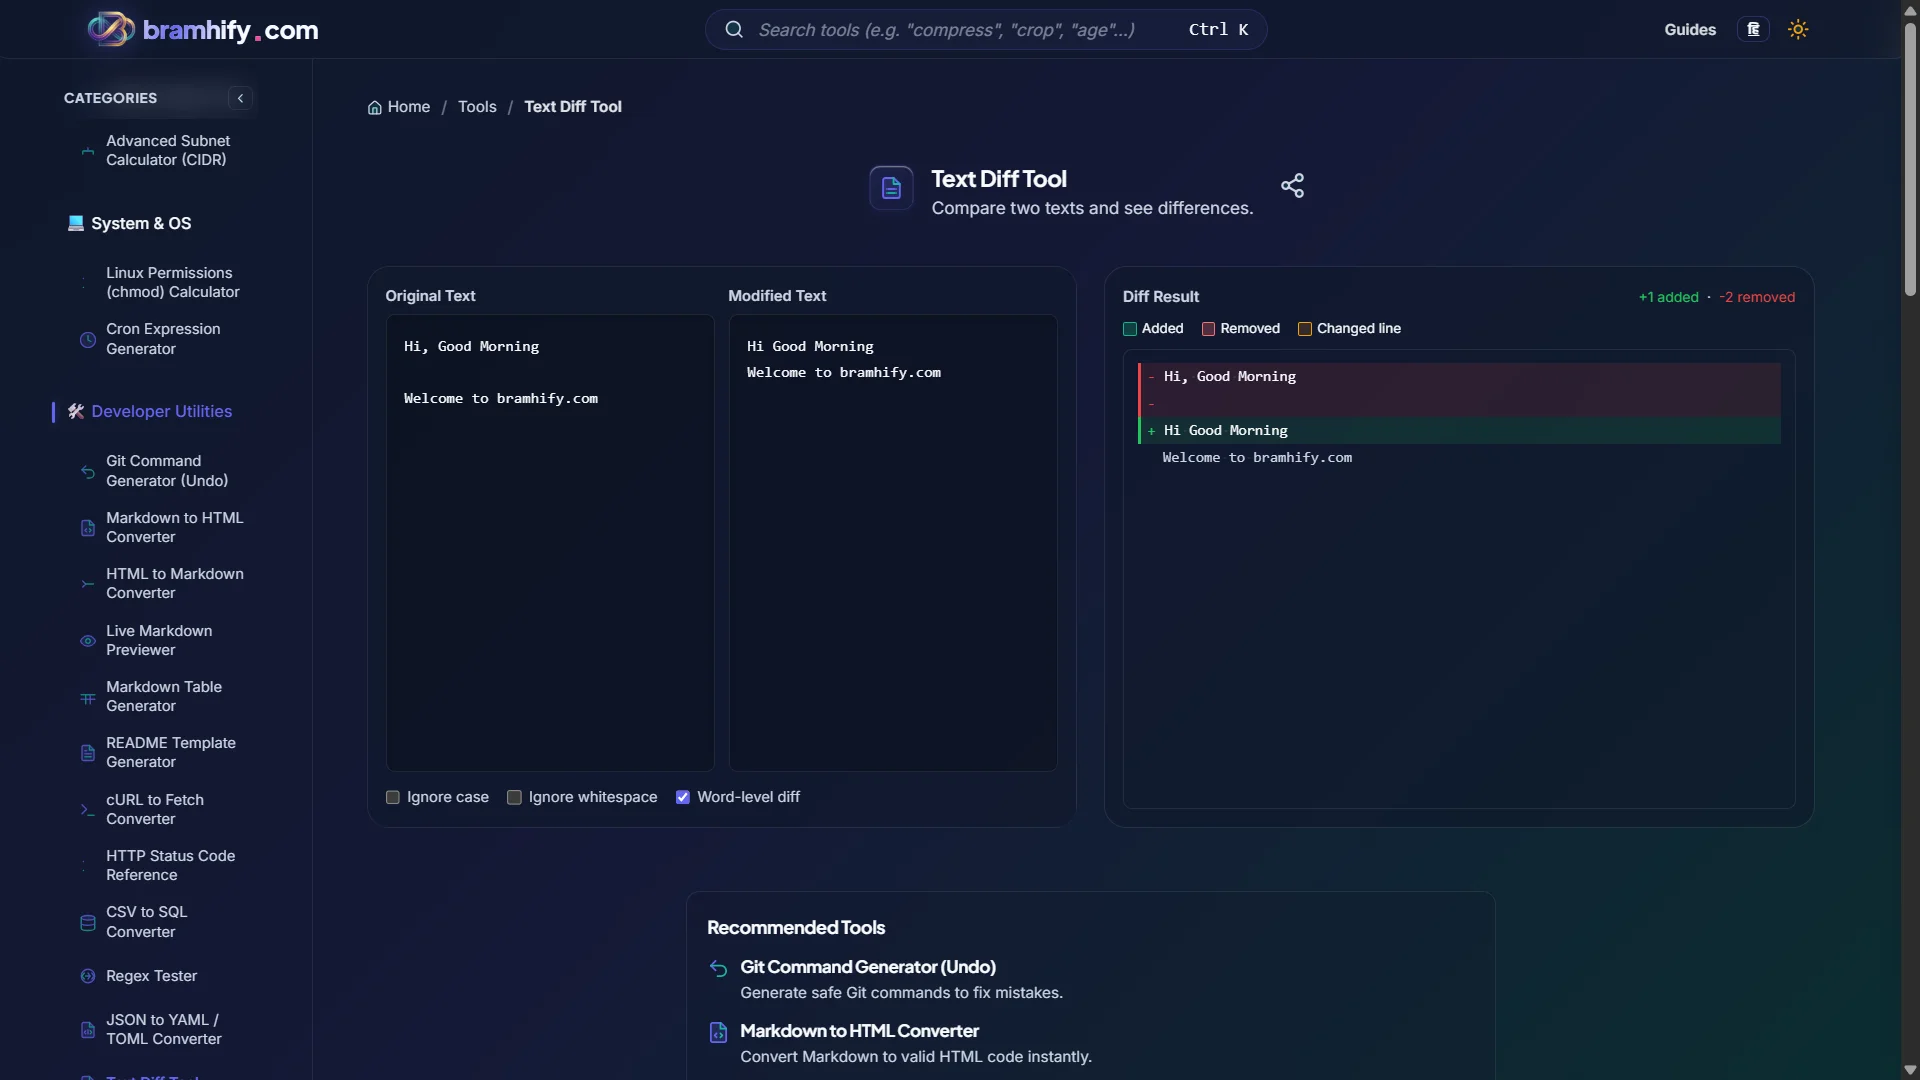Toggle the sun light-mode icon
This screenshot has width=1920, height=1080.
1798,29
